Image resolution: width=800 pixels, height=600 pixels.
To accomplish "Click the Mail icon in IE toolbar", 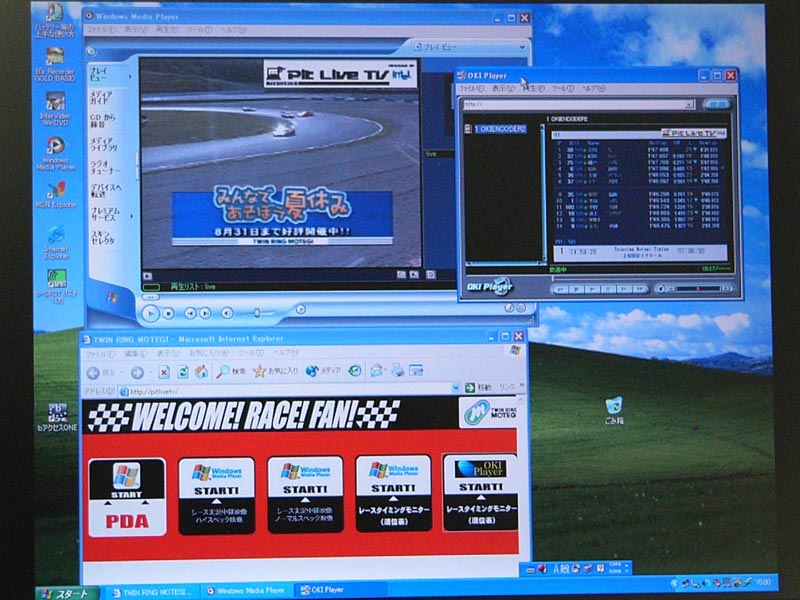I will [x=377, y=370].
